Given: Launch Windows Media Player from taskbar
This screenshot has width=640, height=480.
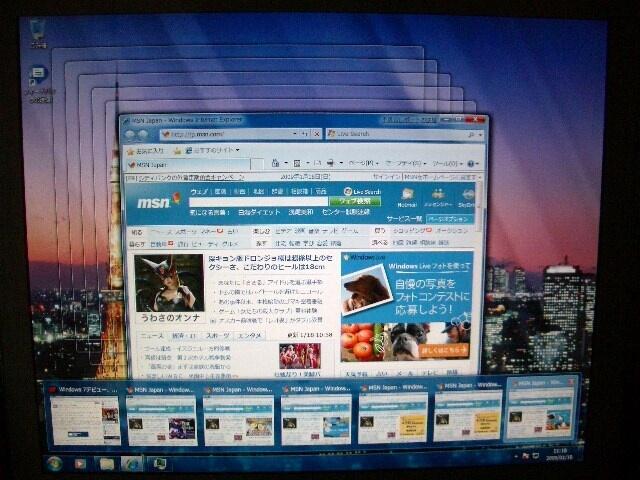Looking at the screenshot, I should 80,464.
